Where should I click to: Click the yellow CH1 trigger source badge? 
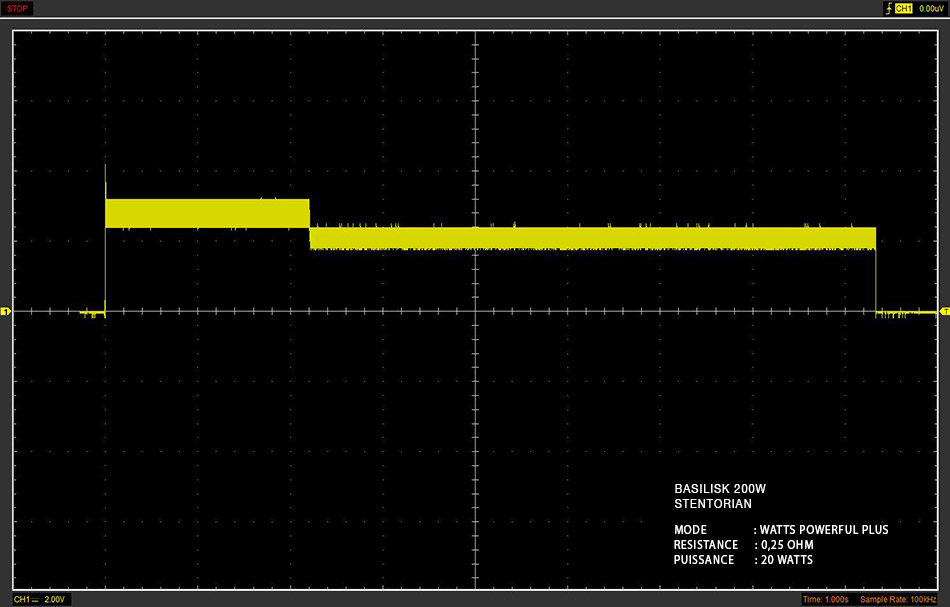pyautogui.click(x=903, y=8)
